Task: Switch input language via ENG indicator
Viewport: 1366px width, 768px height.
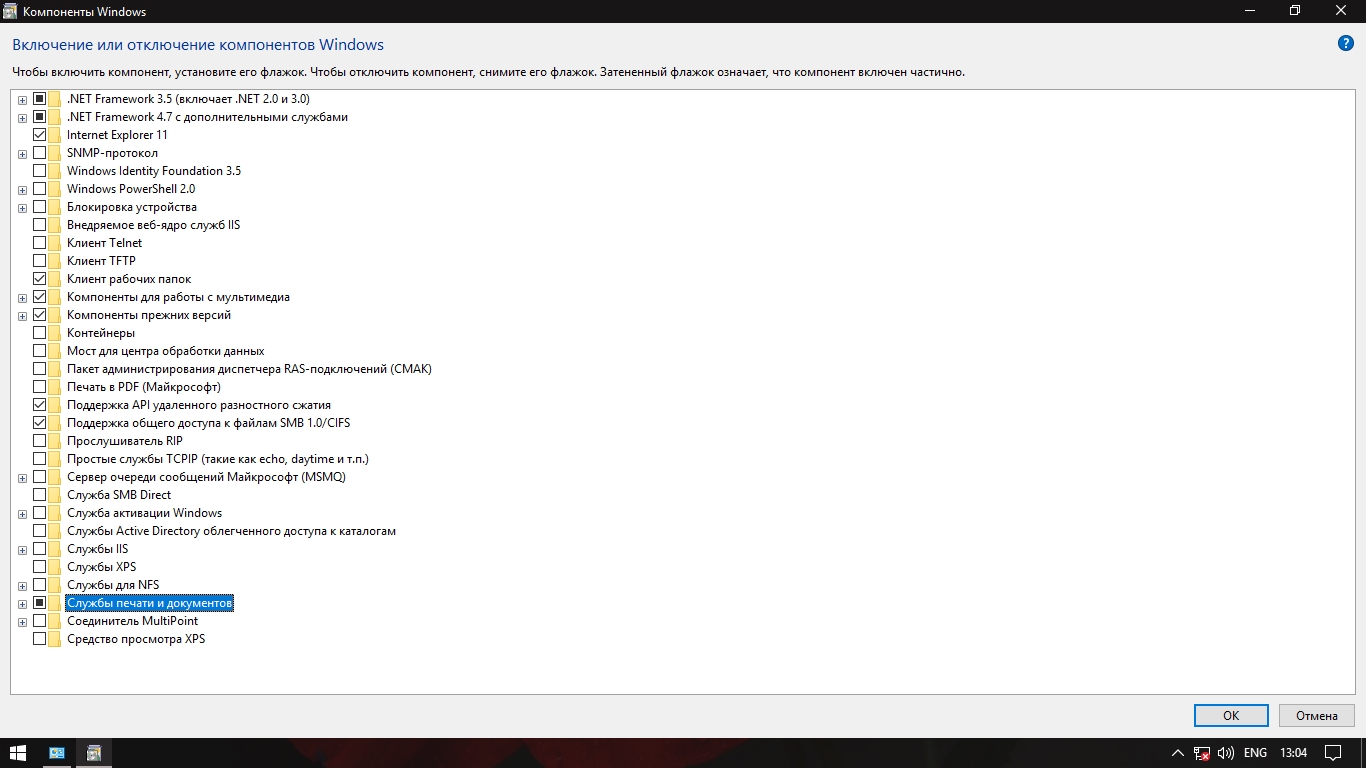Action: point(1255,752)
